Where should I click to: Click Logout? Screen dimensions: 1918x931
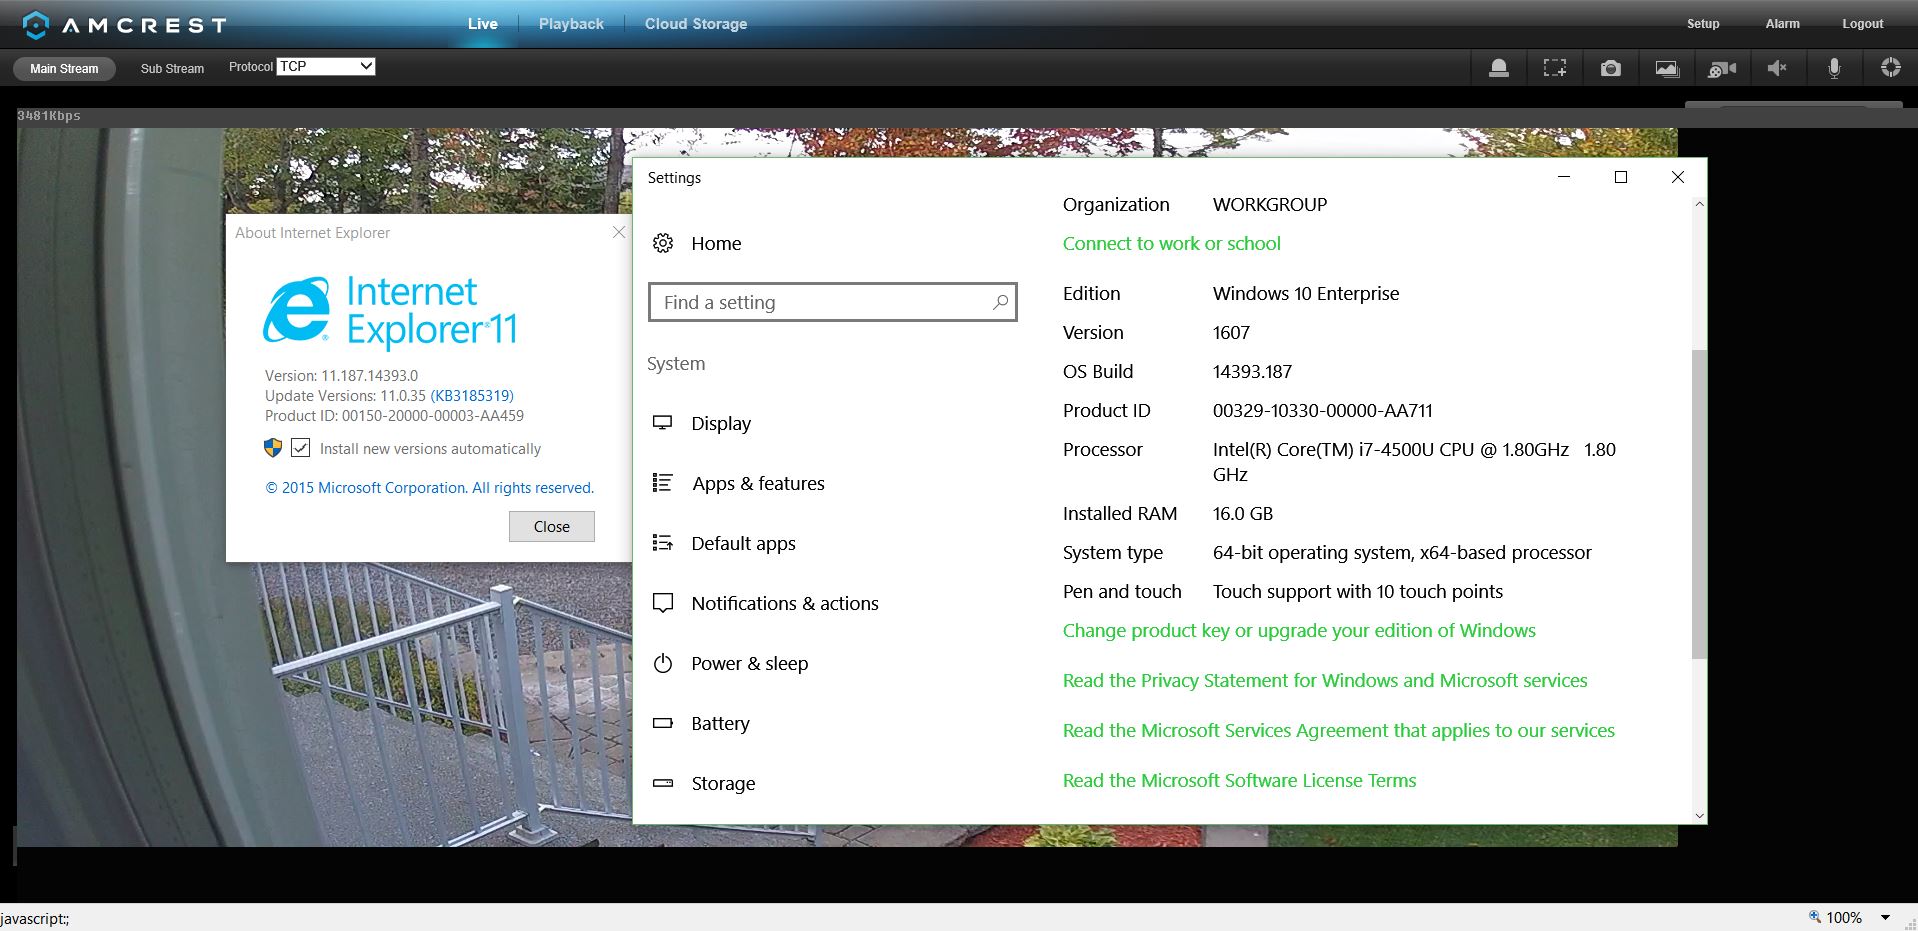pos(1863,24)
